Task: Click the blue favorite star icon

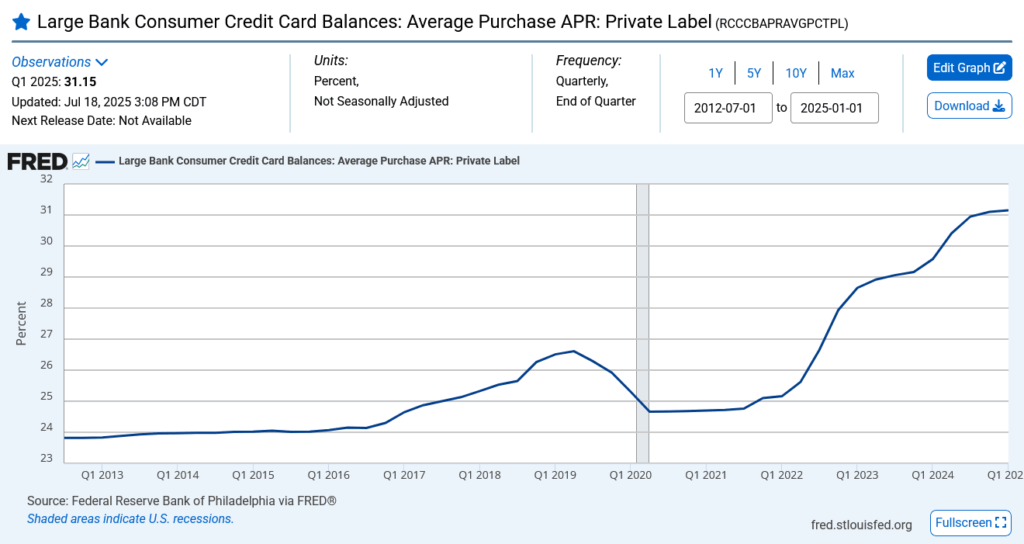Action: 20,21
